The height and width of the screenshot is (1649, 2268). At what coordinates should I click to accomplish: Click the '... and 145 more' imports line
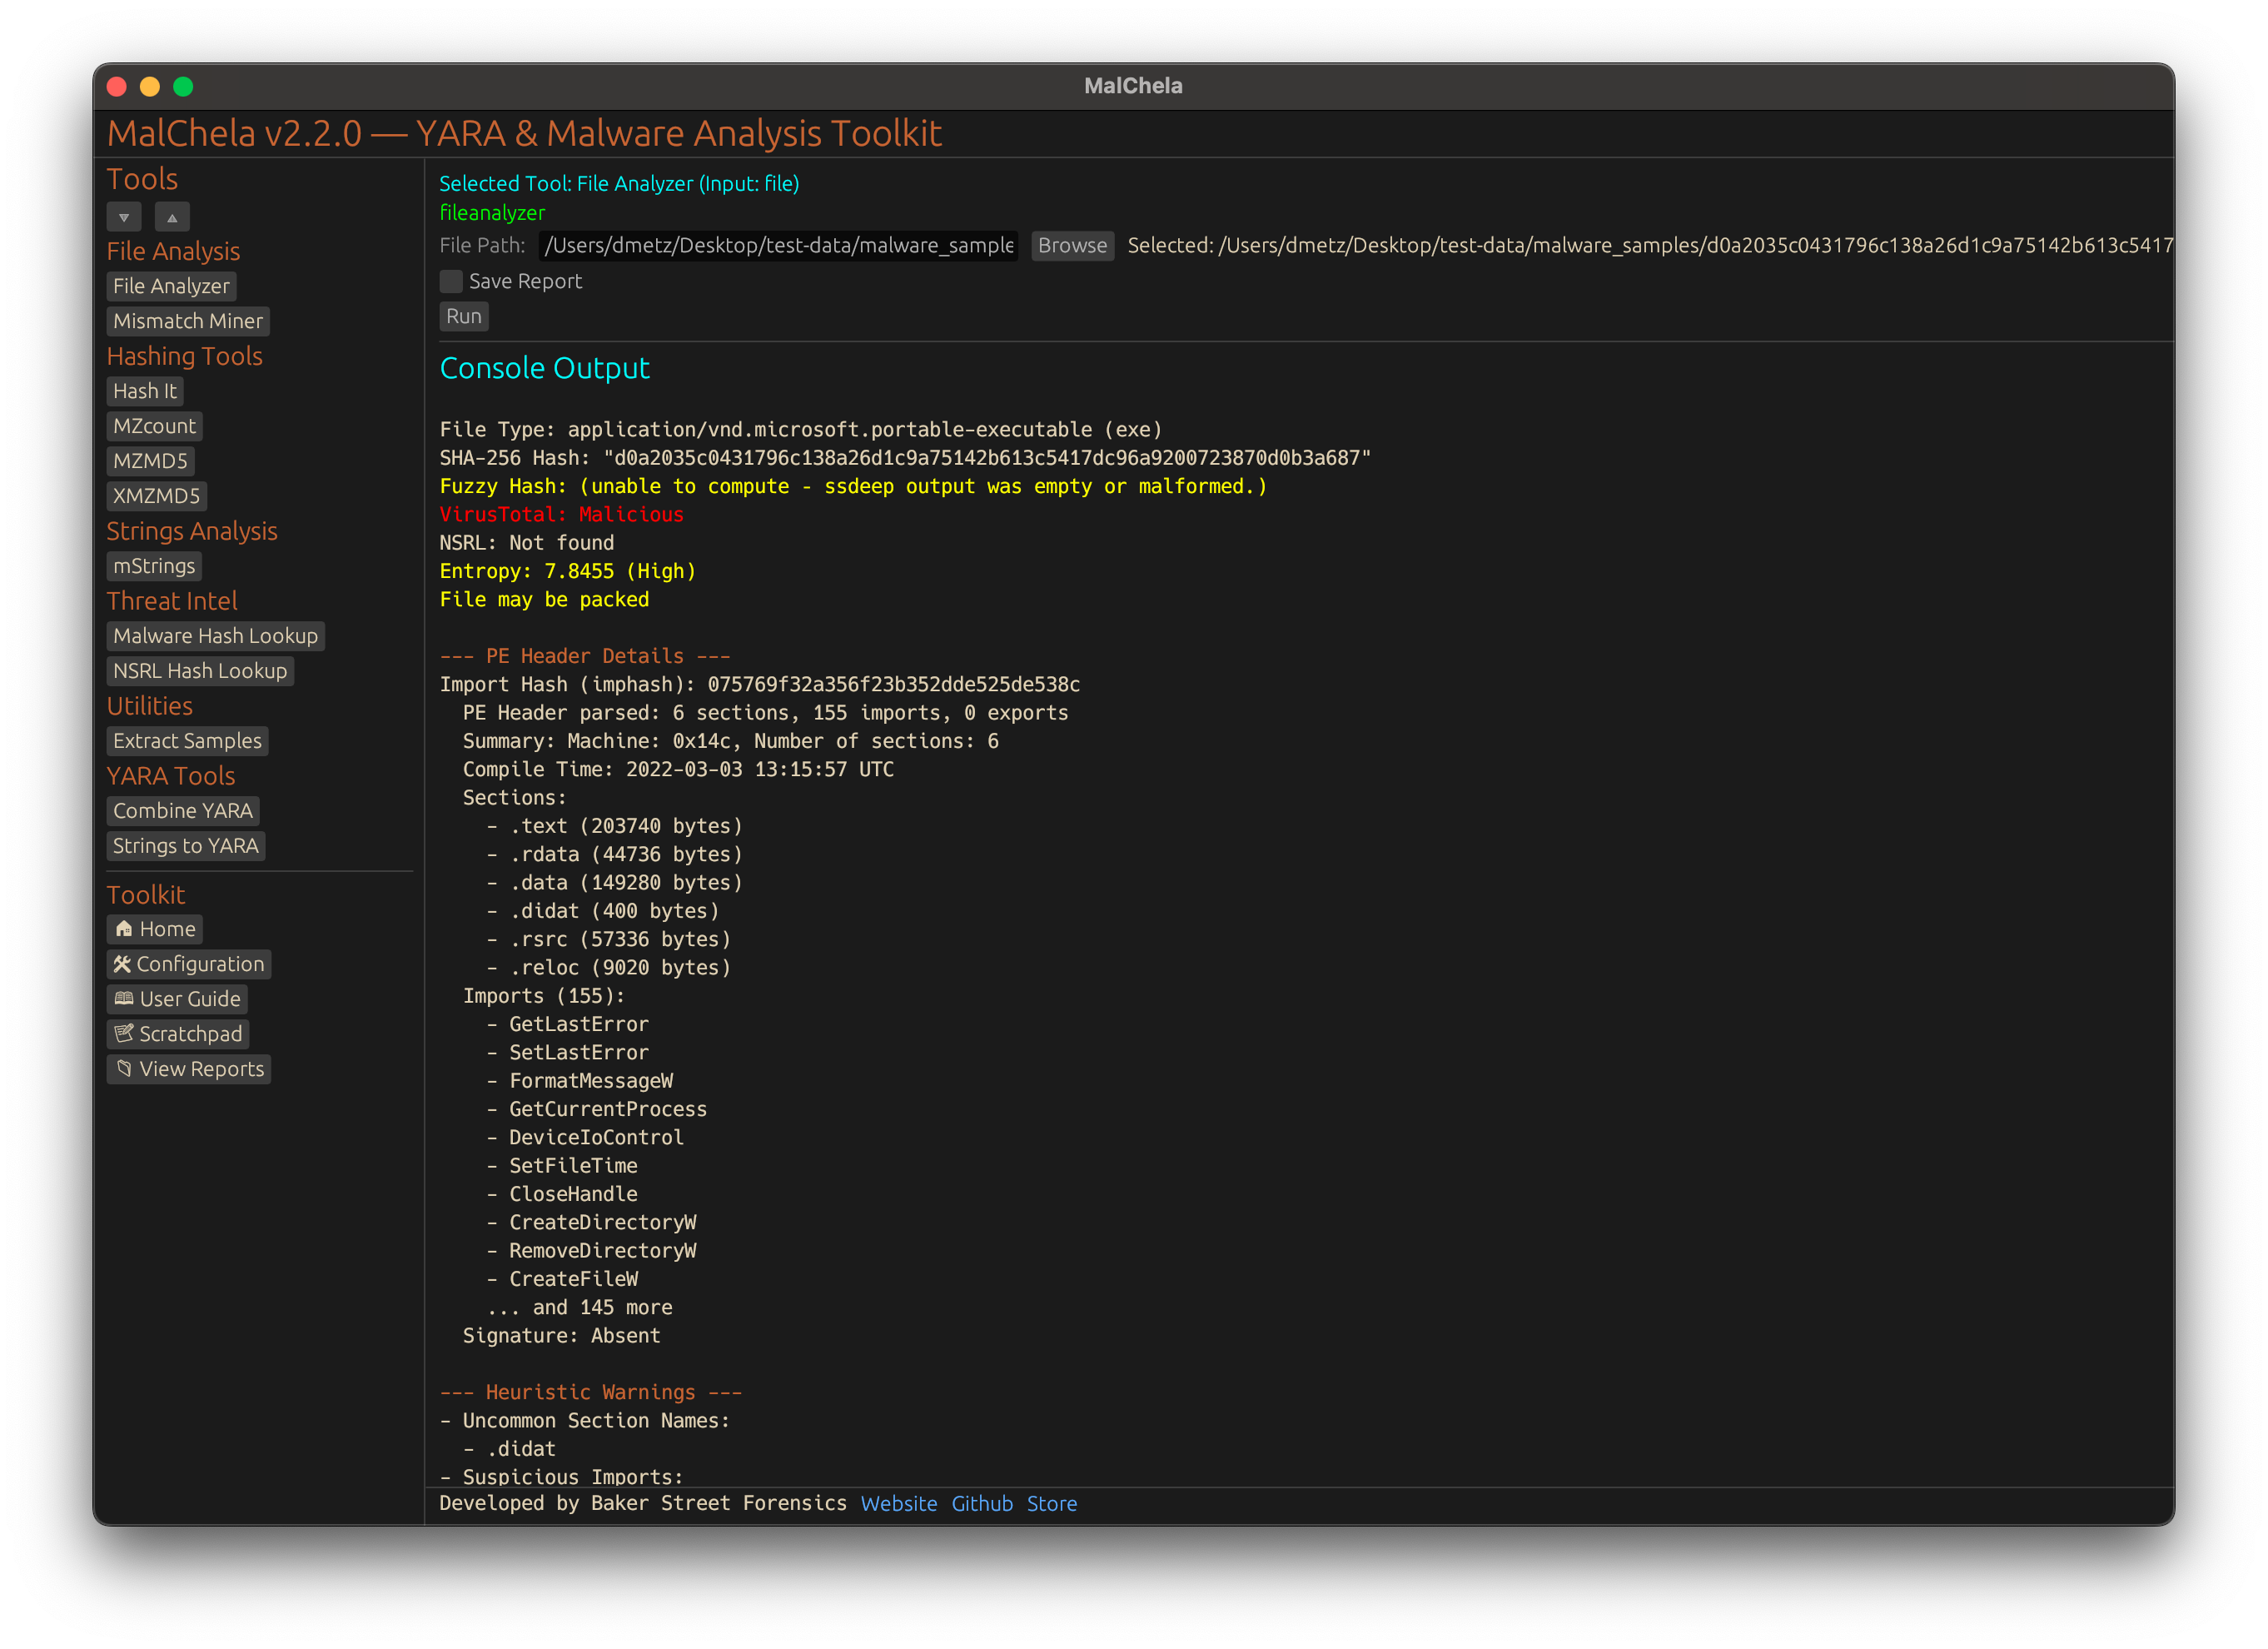coord(580,1308)
